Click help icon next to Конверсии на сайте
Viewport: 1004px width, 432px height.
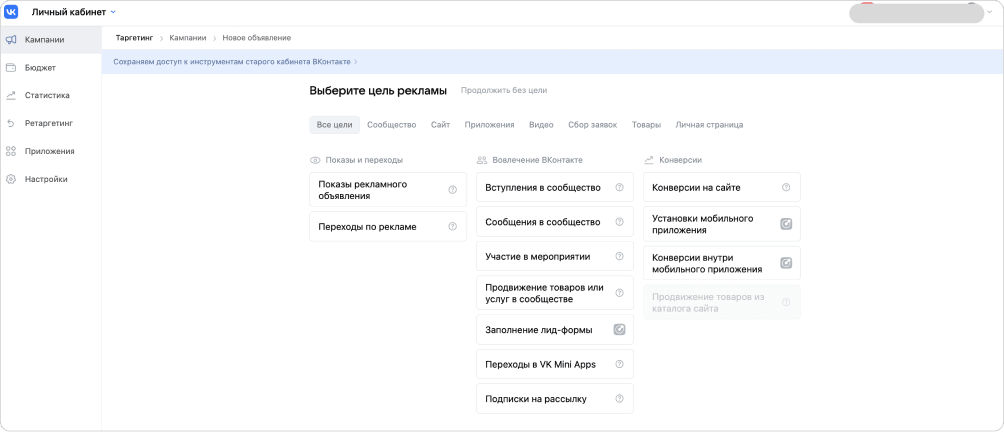pyautogui.click(x=786, y=187)
